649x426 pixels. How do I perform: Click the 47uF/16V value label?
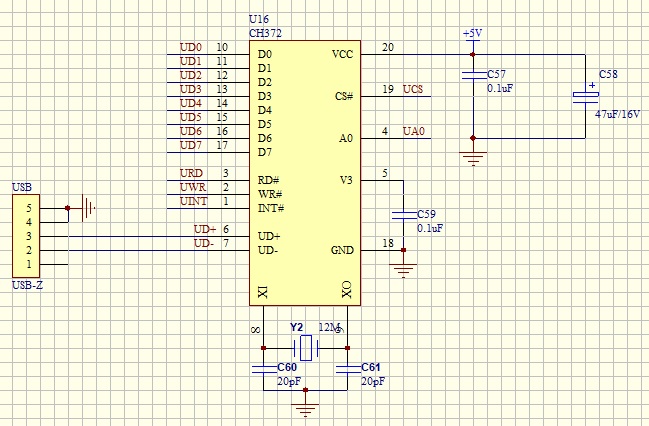click(x=618, y=114)
